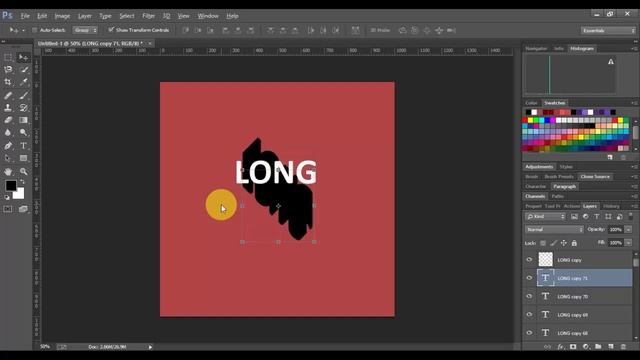Select the Pen tool
The width and height of the screenshot is (640, 360).
point(8,146)
